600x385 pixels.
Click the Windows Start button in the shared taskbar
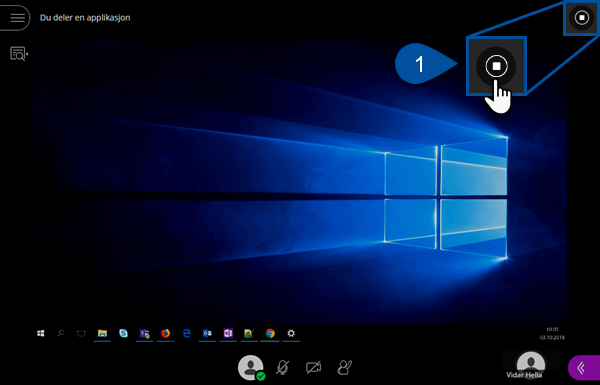[x=41, y=333]
